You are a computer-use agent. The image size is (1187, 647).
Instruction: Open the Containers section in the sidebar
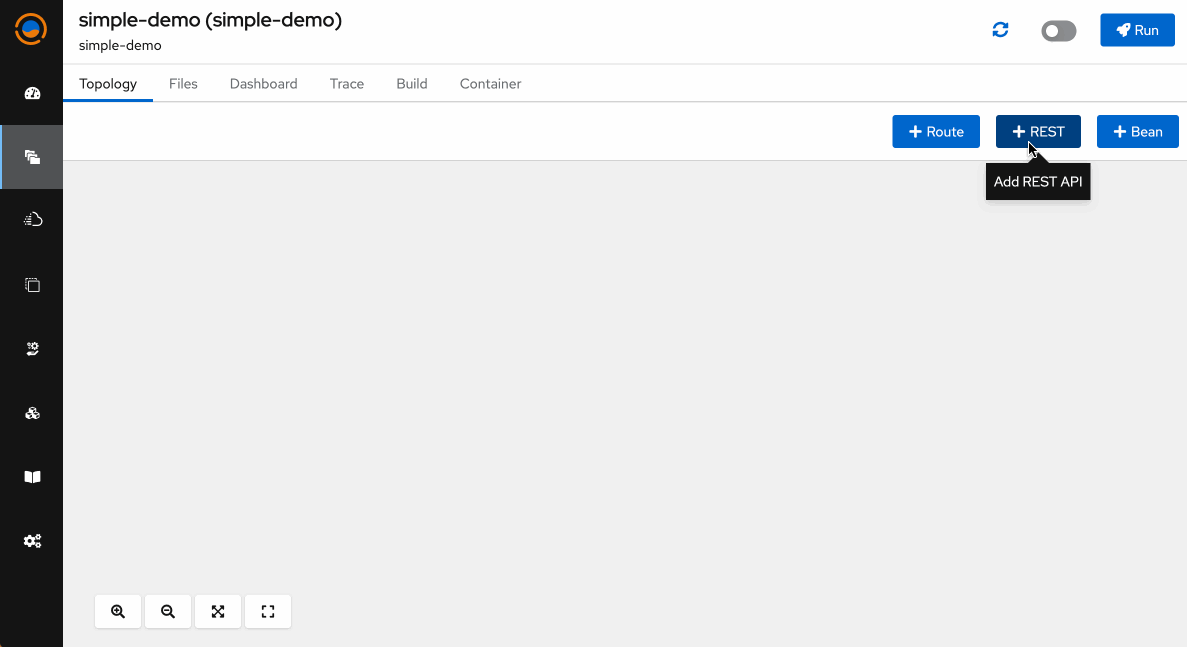click(x=32, y=284)
